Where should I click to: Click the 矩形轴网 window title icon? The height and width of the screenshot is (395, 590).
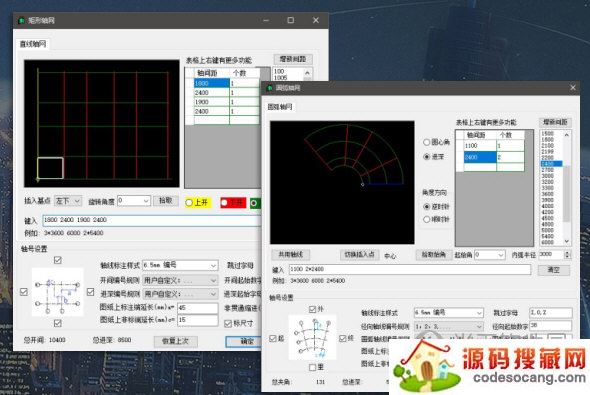pyautogui.click(x=21, y=20)
